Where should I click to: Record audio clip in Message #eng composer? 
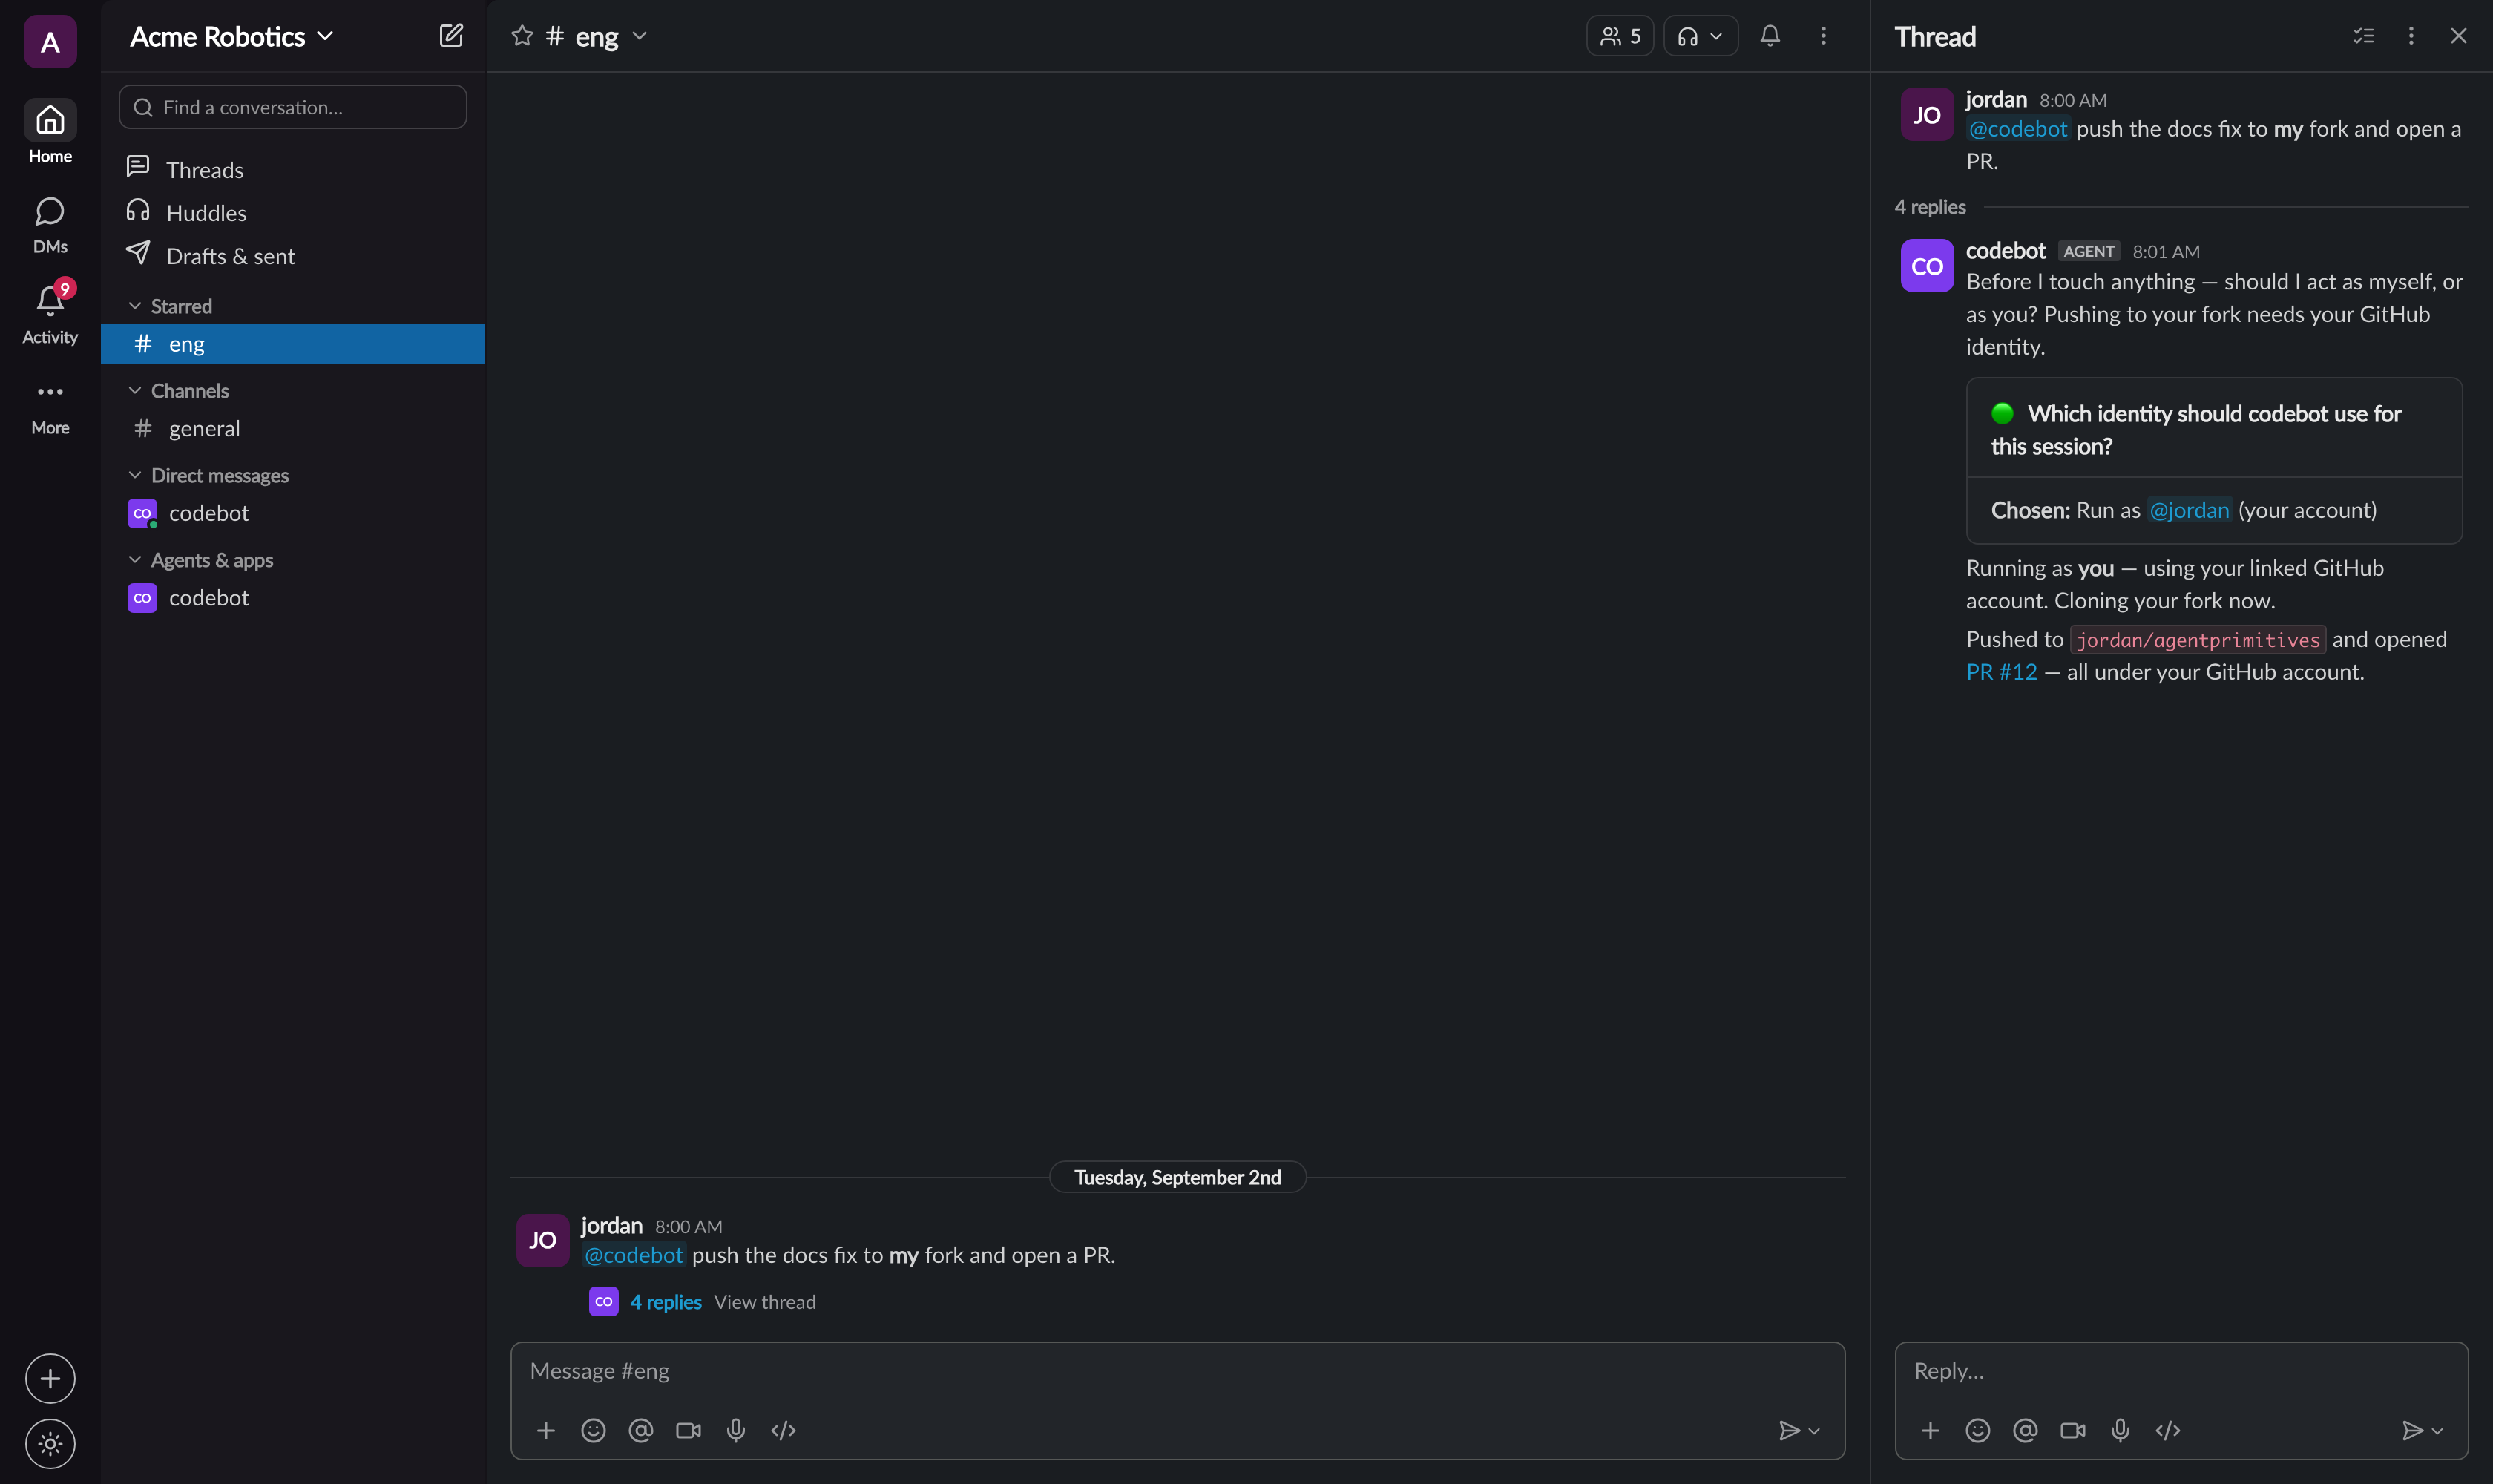coord(736,1430)
